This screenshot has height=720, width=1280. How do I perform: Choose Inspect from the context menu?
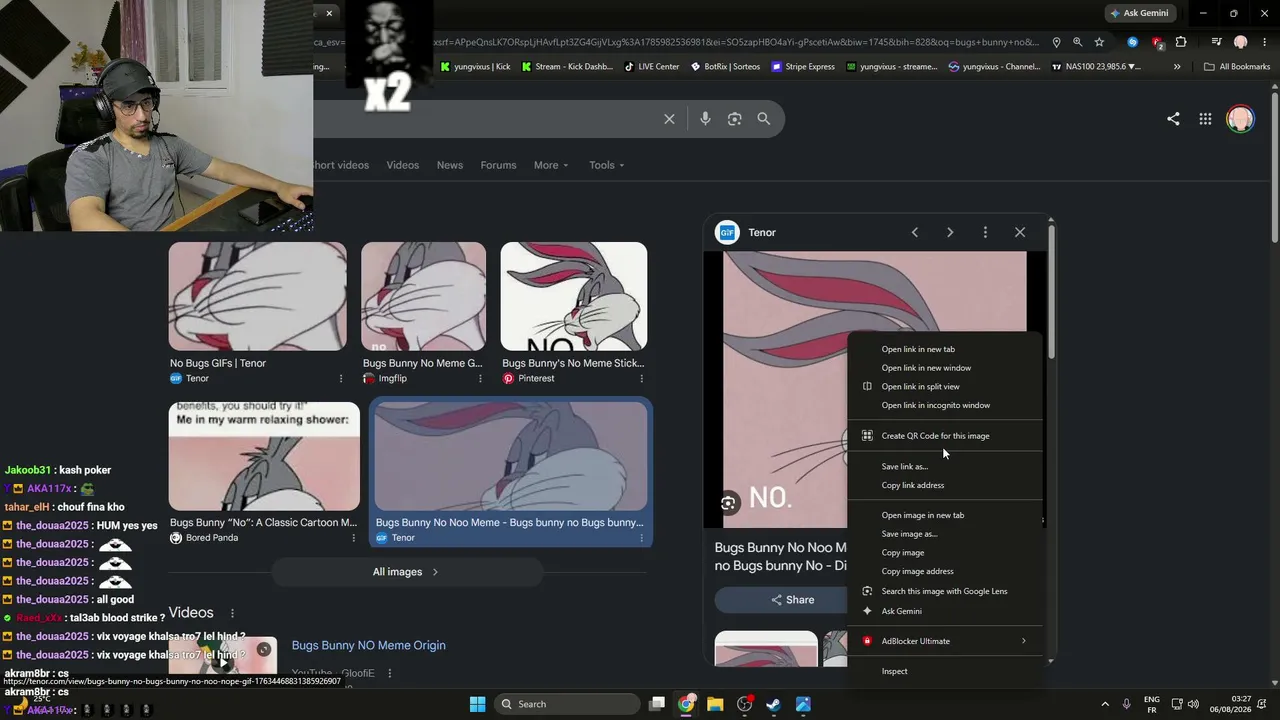tap(944, 671)
